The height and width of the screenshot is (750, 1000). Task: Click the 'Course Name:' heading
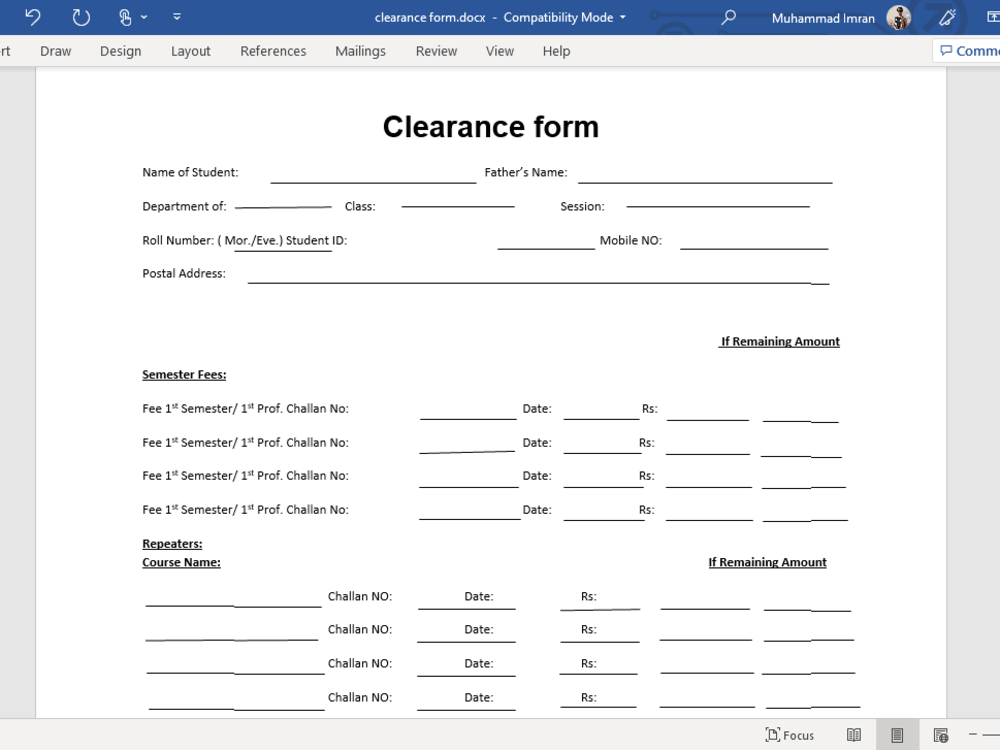point(181,562)
